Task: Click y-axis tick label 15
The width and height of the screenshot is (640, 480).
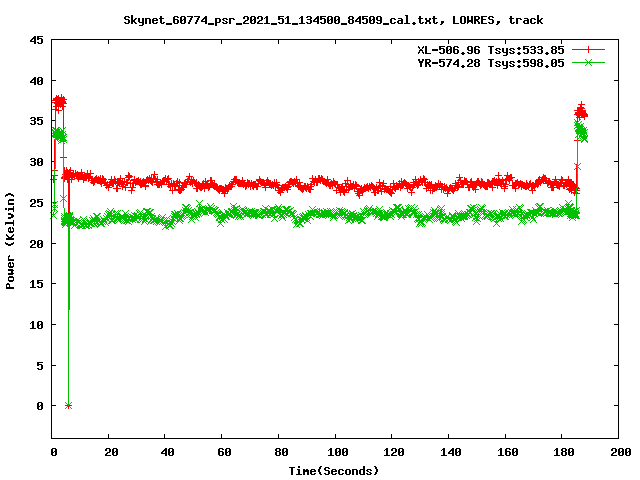Action: click(x=36, y=284)
